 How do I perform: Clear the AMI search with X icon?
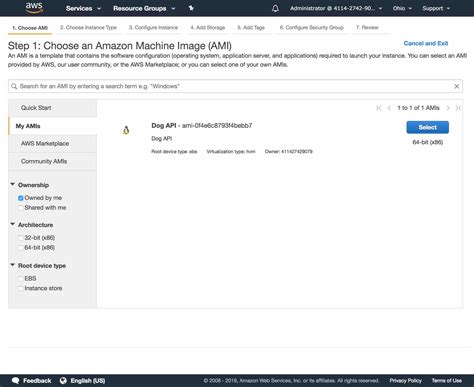[x=457, y=86]
